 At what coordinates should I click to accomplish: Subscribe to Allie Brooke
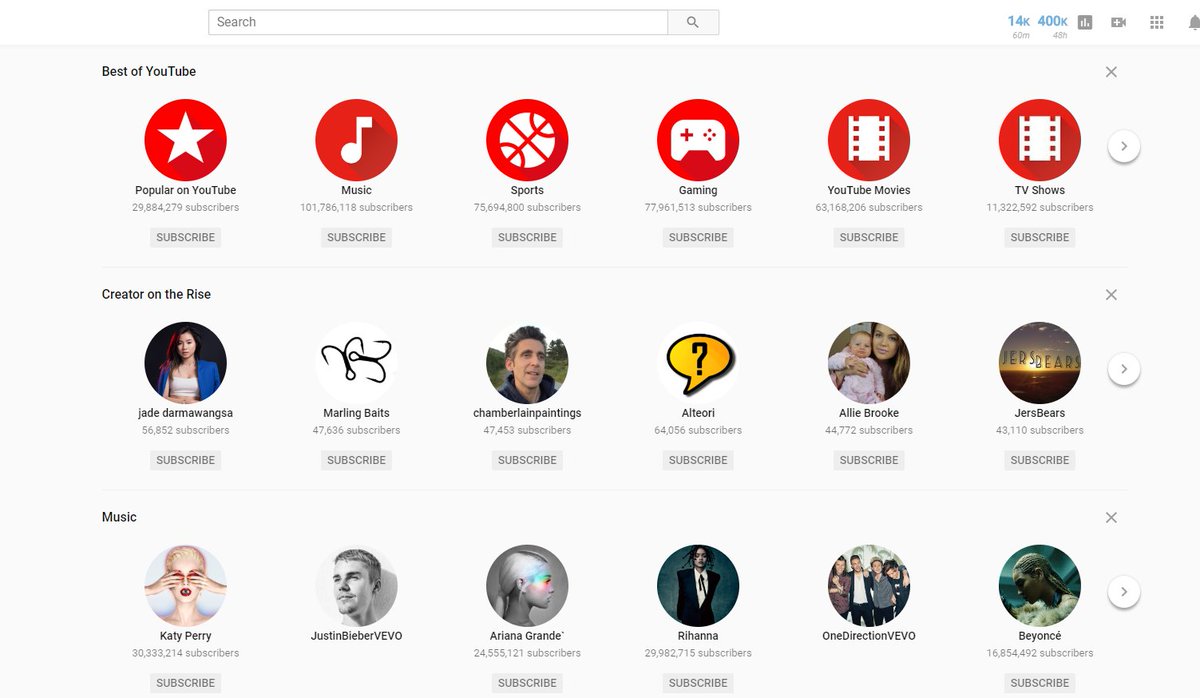pyautogui.click(x=869, y=460)
